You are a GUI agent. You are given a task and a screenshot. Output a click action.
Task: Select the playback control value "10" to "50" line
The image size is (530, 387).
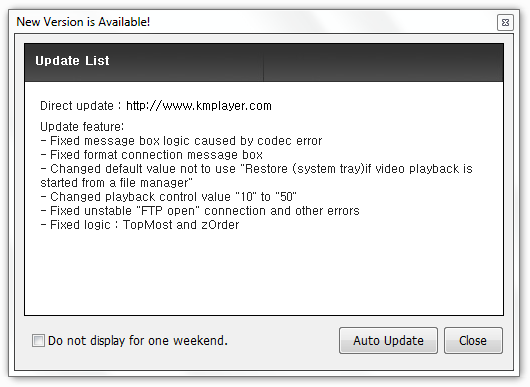pos(168,197)
